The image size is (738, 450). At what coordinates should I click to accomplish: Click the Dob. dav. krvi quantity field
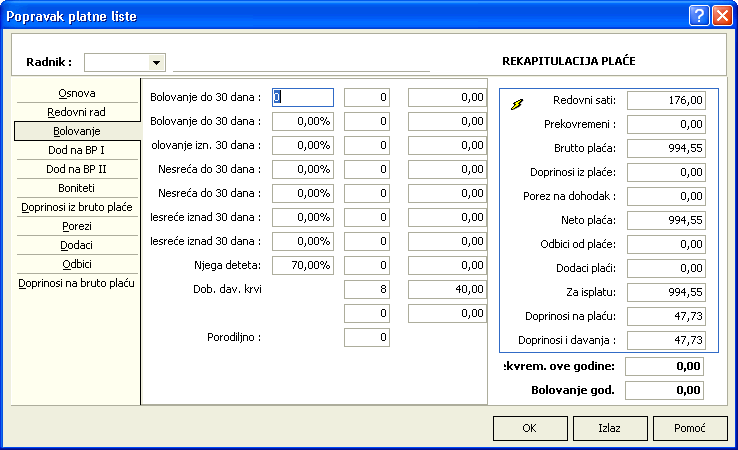click(366, 289)
